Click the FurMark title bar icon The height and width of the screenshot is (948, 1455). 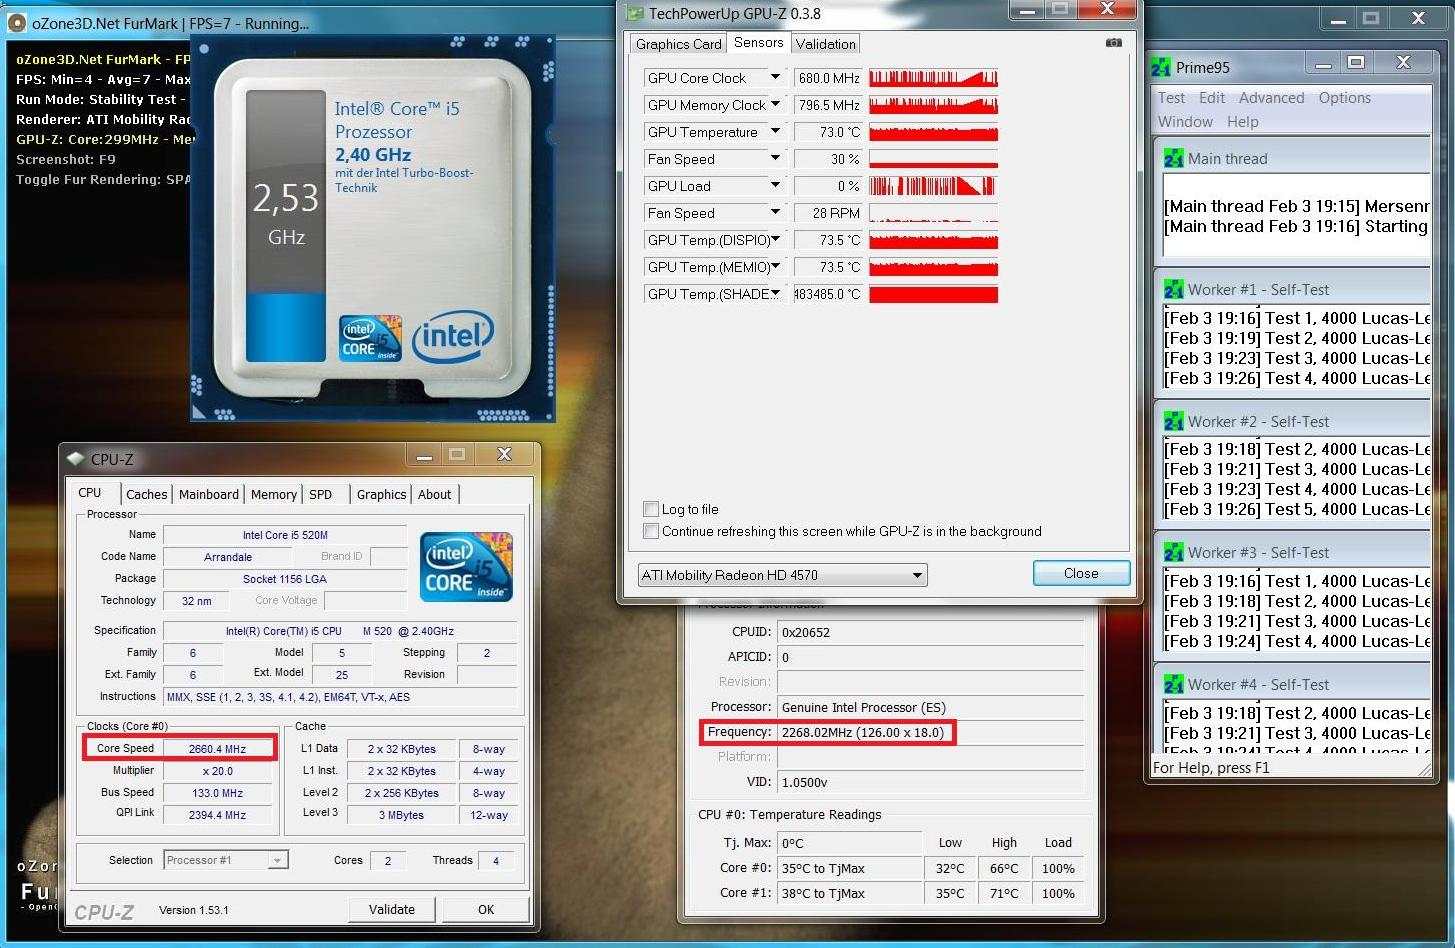(x=19, y=22)
